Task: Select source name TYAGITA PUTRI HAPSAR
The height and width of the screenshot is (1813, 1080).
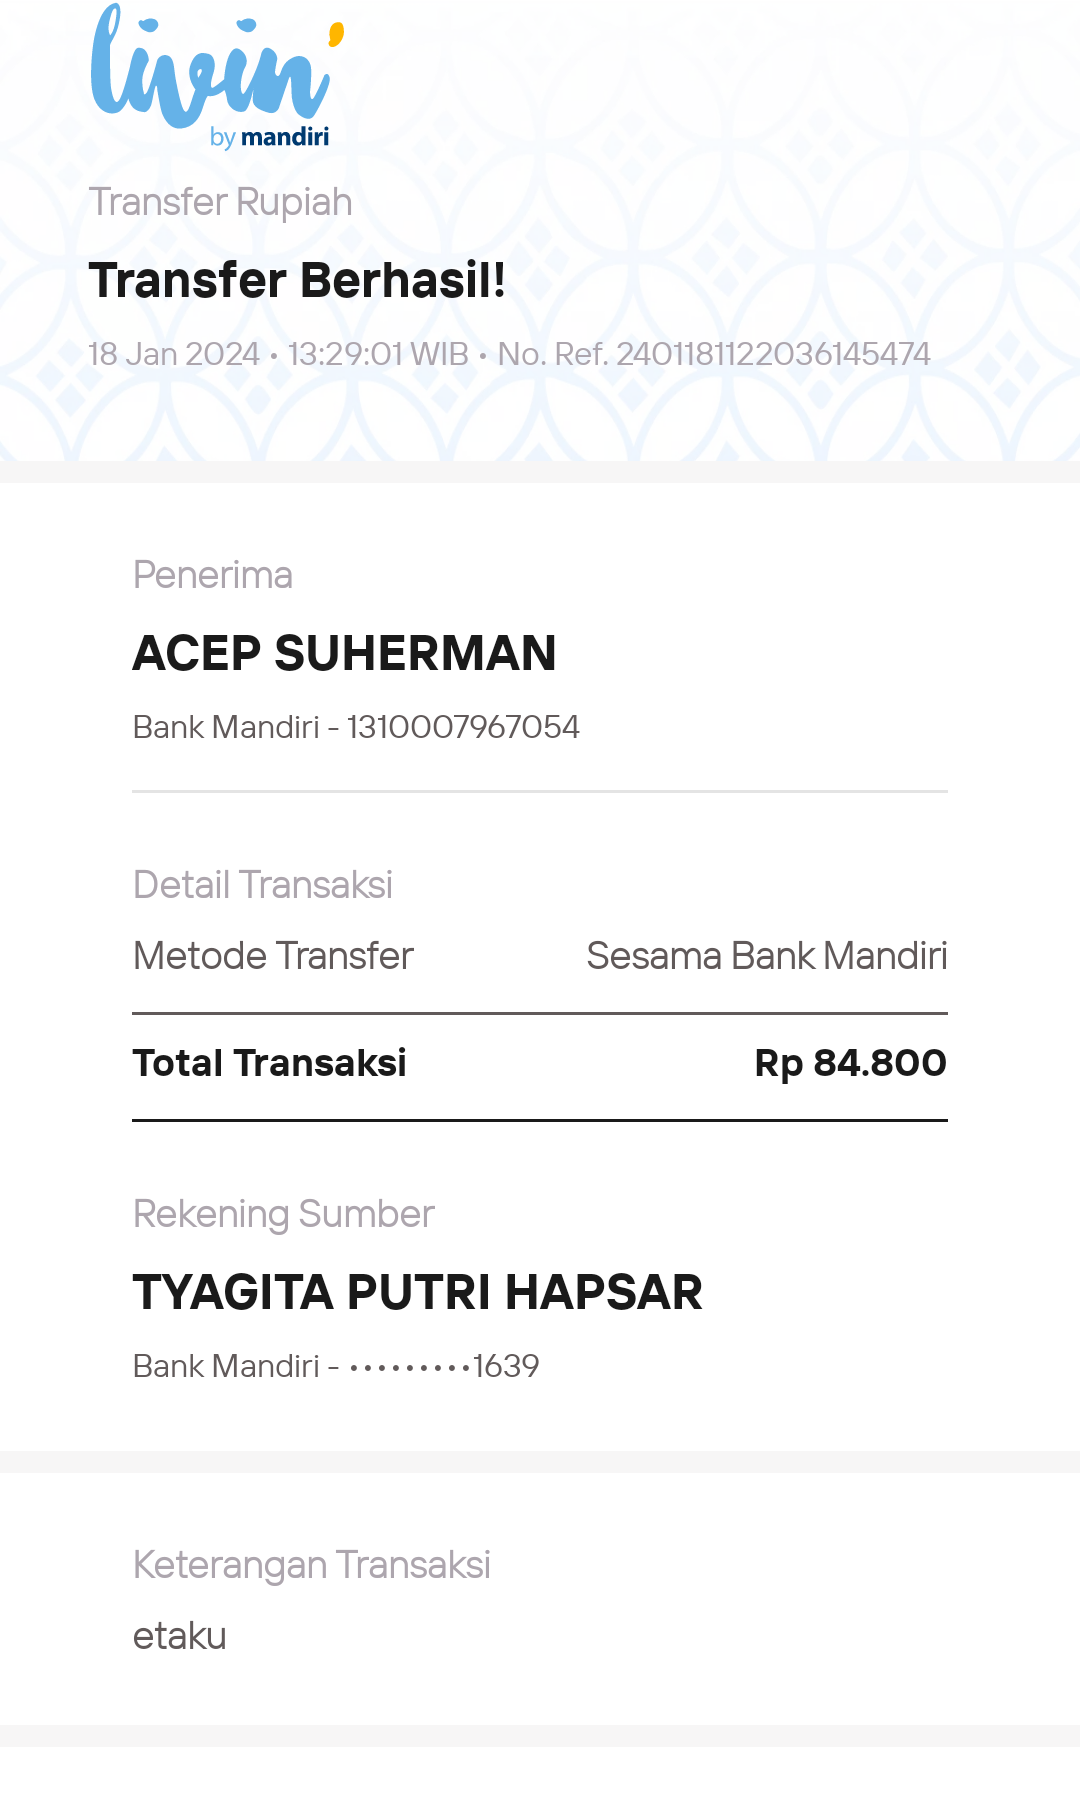Action: (x=418, y=1293)
